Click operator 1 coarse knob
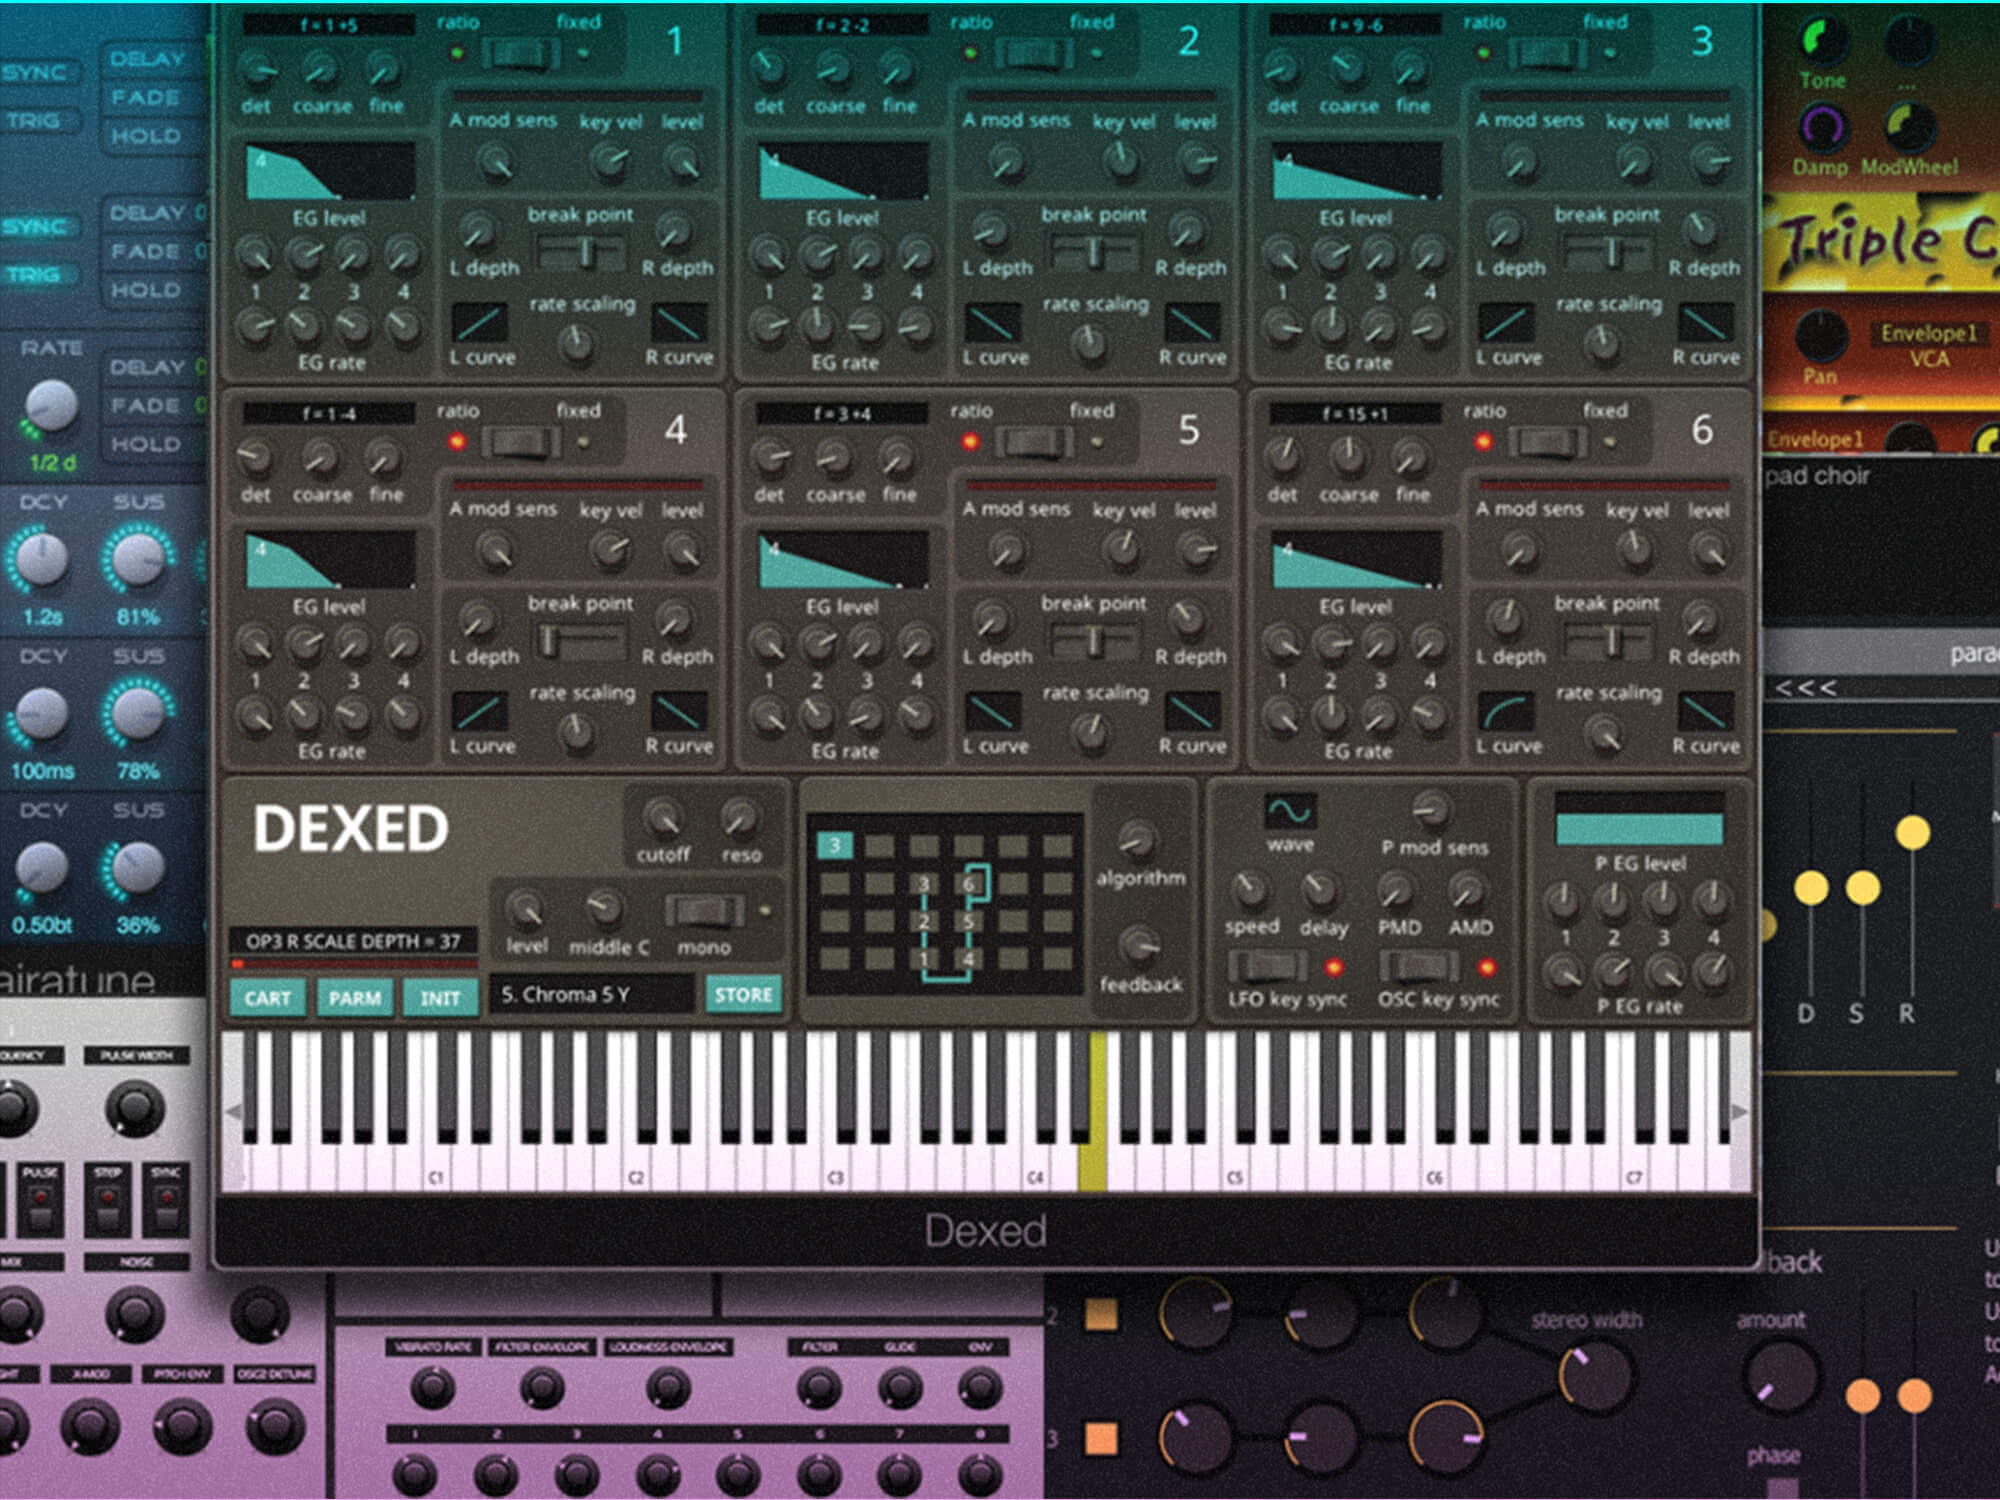Screen dimensions: 2000x1500 (320, 68)
